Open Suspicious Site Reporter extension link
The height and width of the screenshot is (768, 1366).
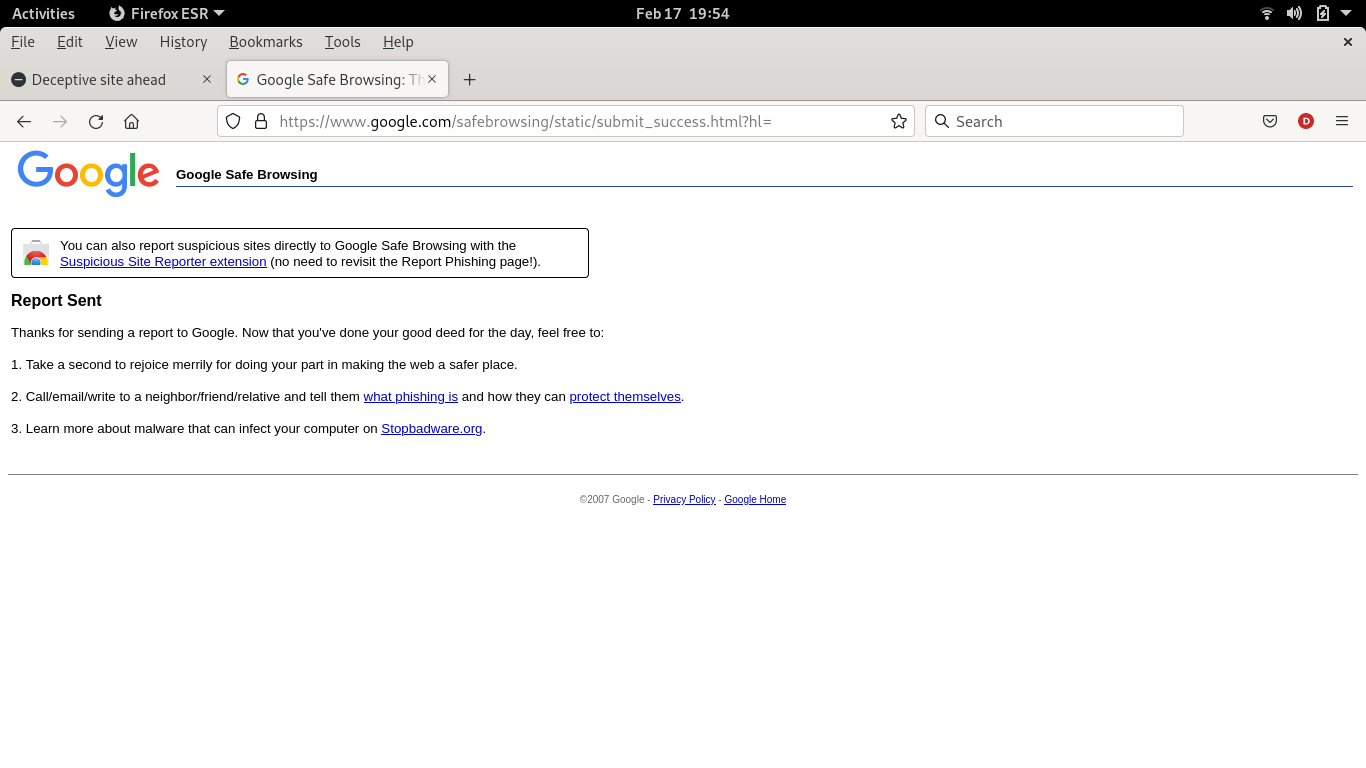(163, 262)
